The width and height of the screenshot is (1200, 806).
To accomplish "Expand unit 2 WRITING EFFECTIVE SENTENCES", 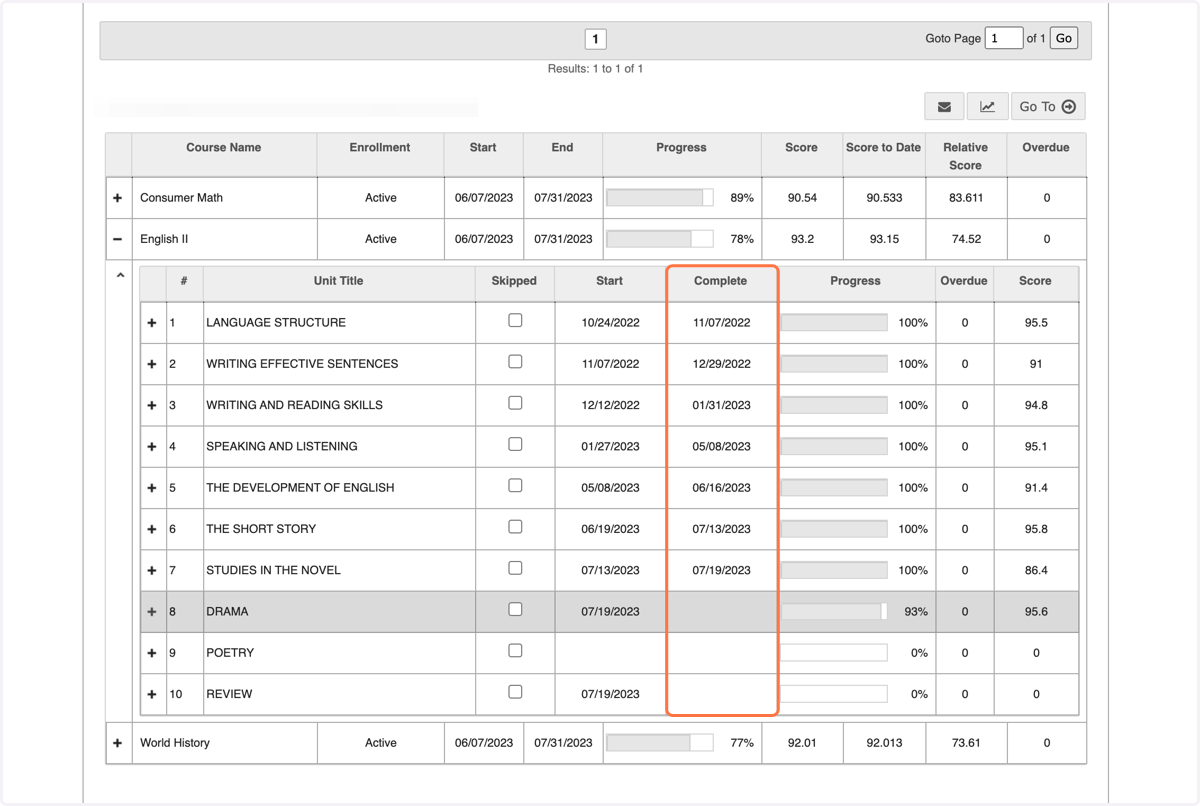I will (x=152, y=364).
